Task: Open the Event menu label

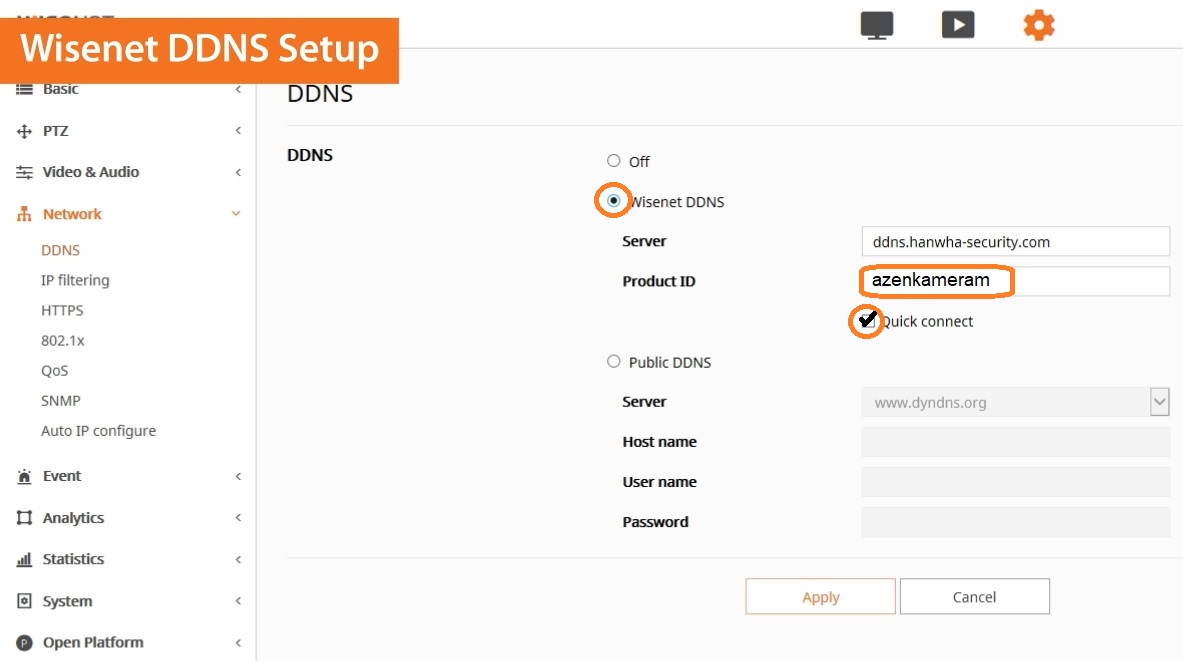Action: coord(62,476)
